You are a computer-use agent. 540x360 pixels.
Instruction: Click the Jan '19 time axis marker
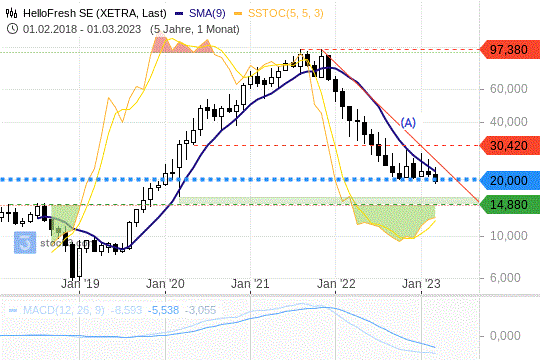point(80,284)
